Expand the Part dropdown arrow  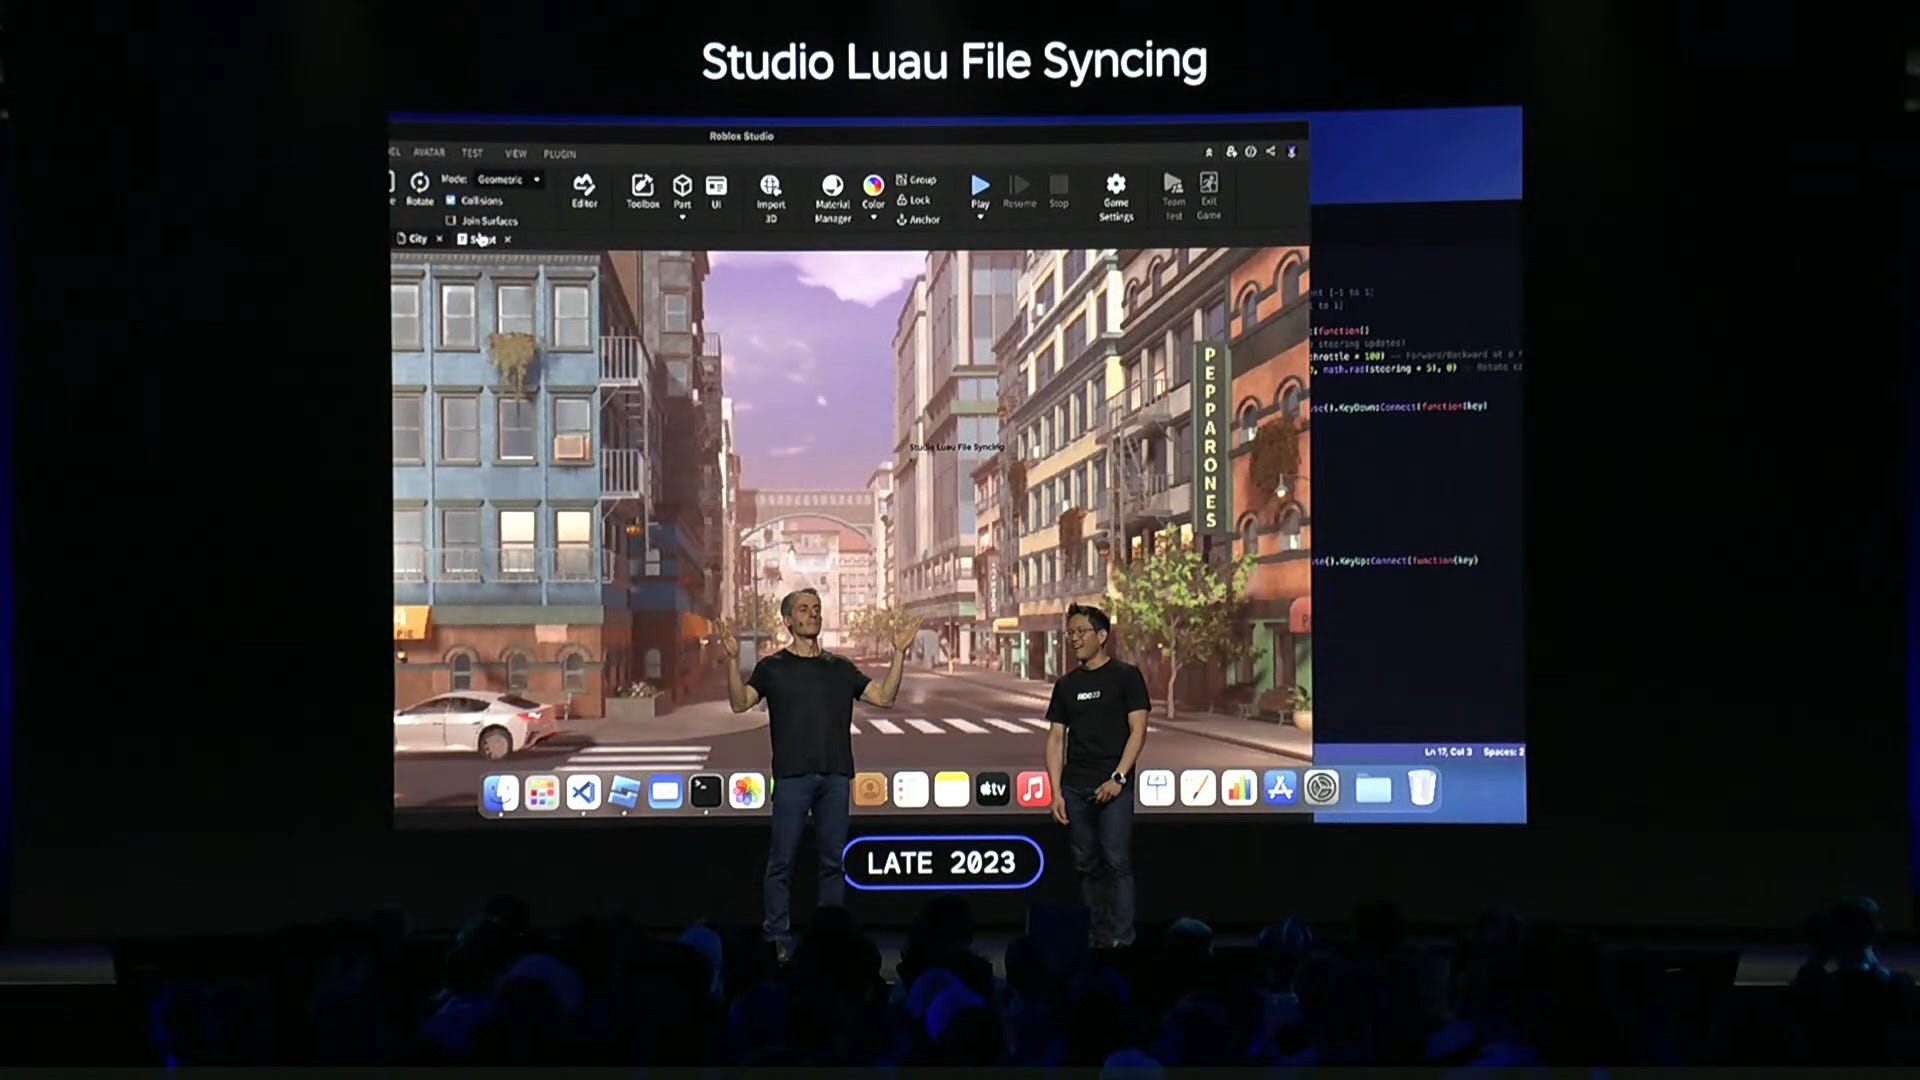(682, 217)
